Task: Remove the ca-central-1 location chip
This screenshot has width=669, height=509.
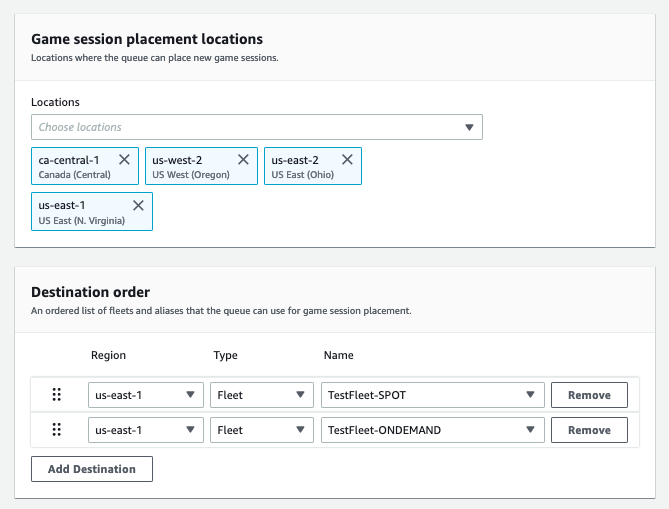Action: [124, 159]
